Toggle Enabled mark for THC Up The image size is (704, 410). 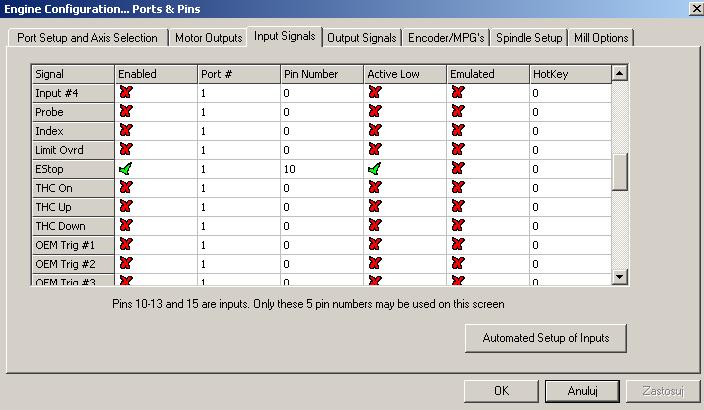pyautogui.click(x=126, y=206)
